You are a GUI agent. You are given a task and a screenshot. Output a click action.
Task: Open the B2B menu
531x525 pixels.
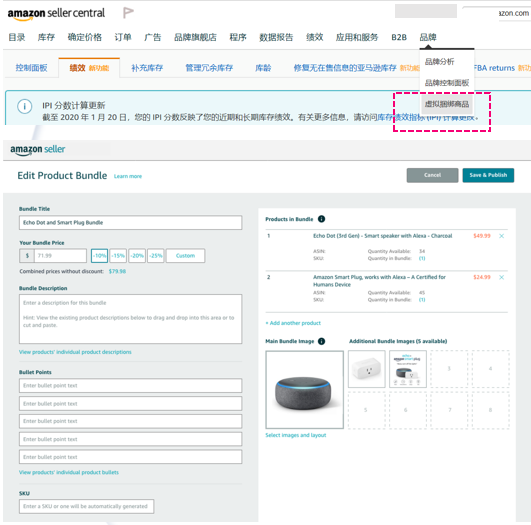(399, 37)
